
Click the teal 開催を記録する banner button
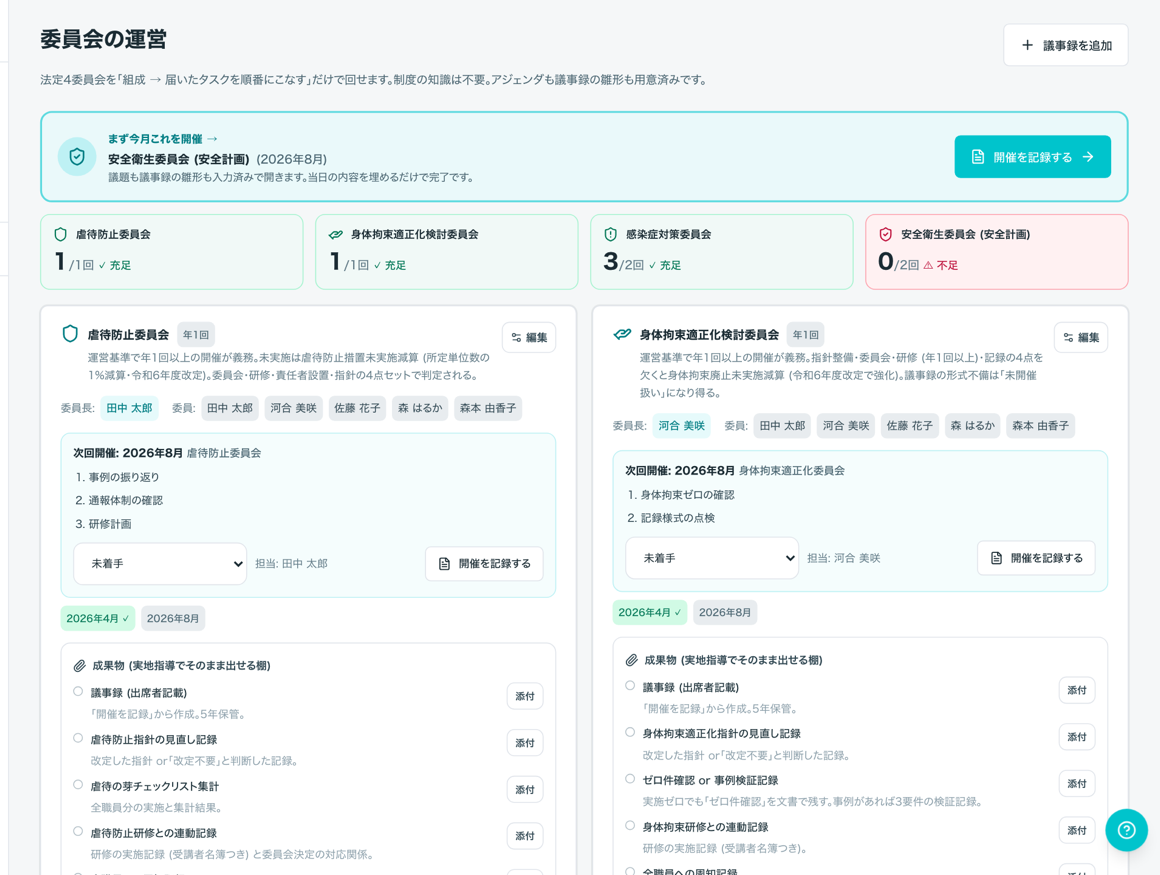click(x=1032, y=157)
